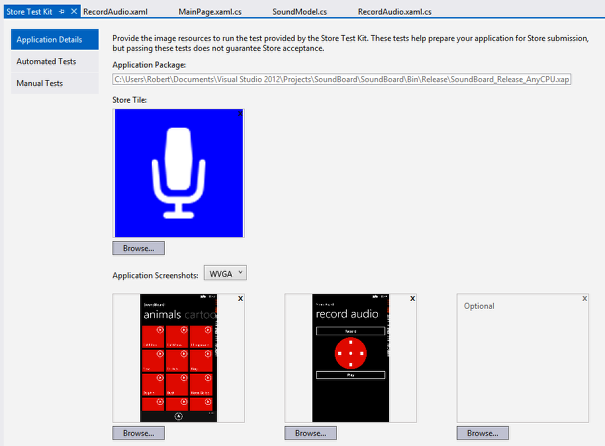The height and width of the screenshot is (446, 605).
Task: Open the RecordAudio.xaml.cs tab
Action: pyautogui.click(x=397, y=10)
